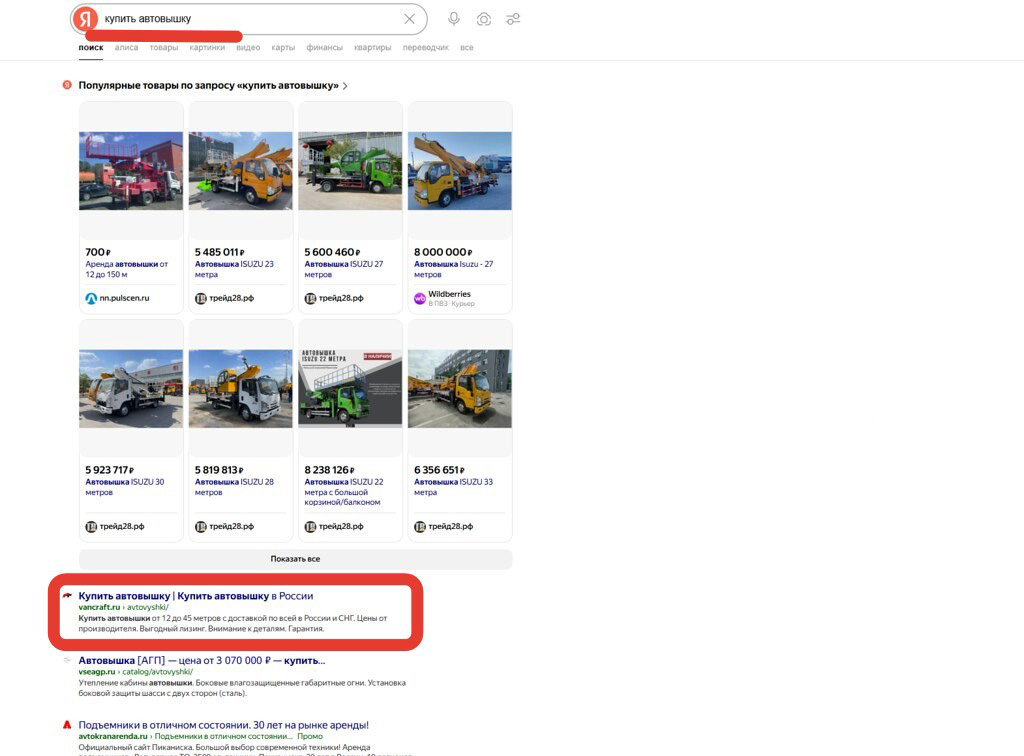Start voice search with microphone icon
1024x756 pixels.
coord(454,19)
